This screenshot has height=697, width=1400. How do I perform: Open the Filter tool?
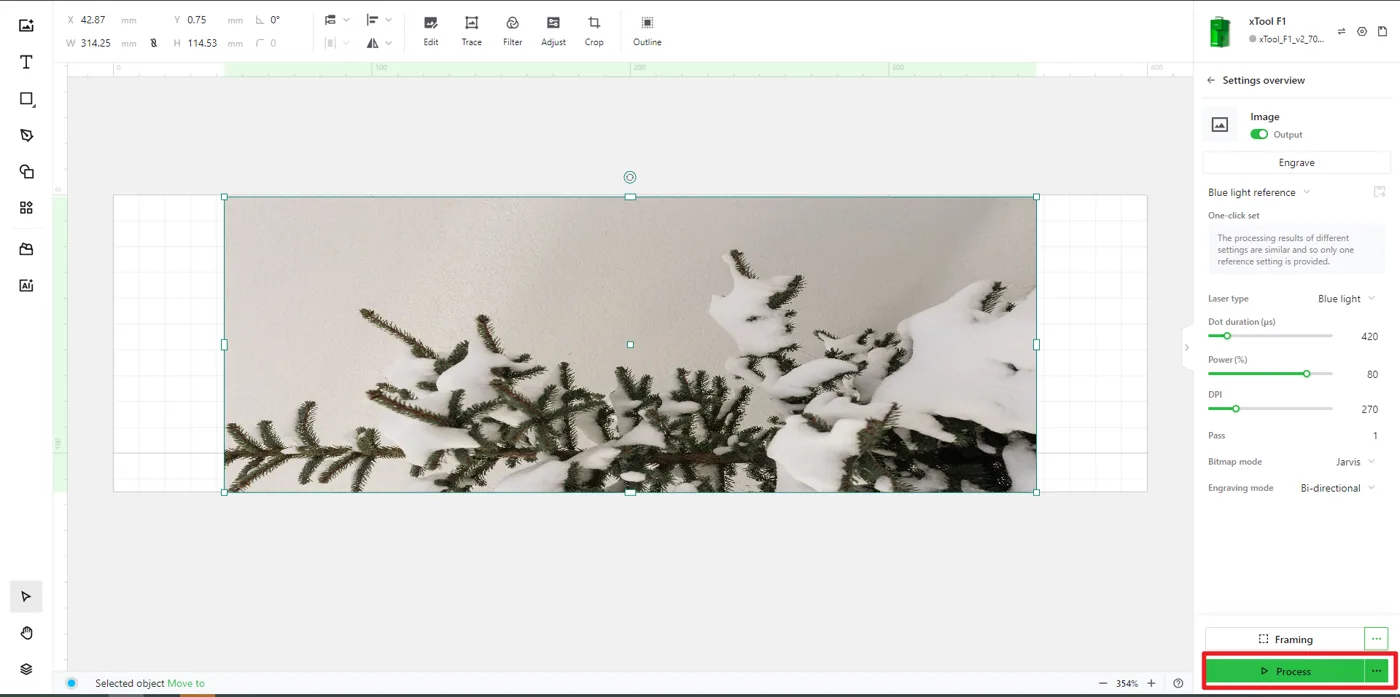[512, 31]
